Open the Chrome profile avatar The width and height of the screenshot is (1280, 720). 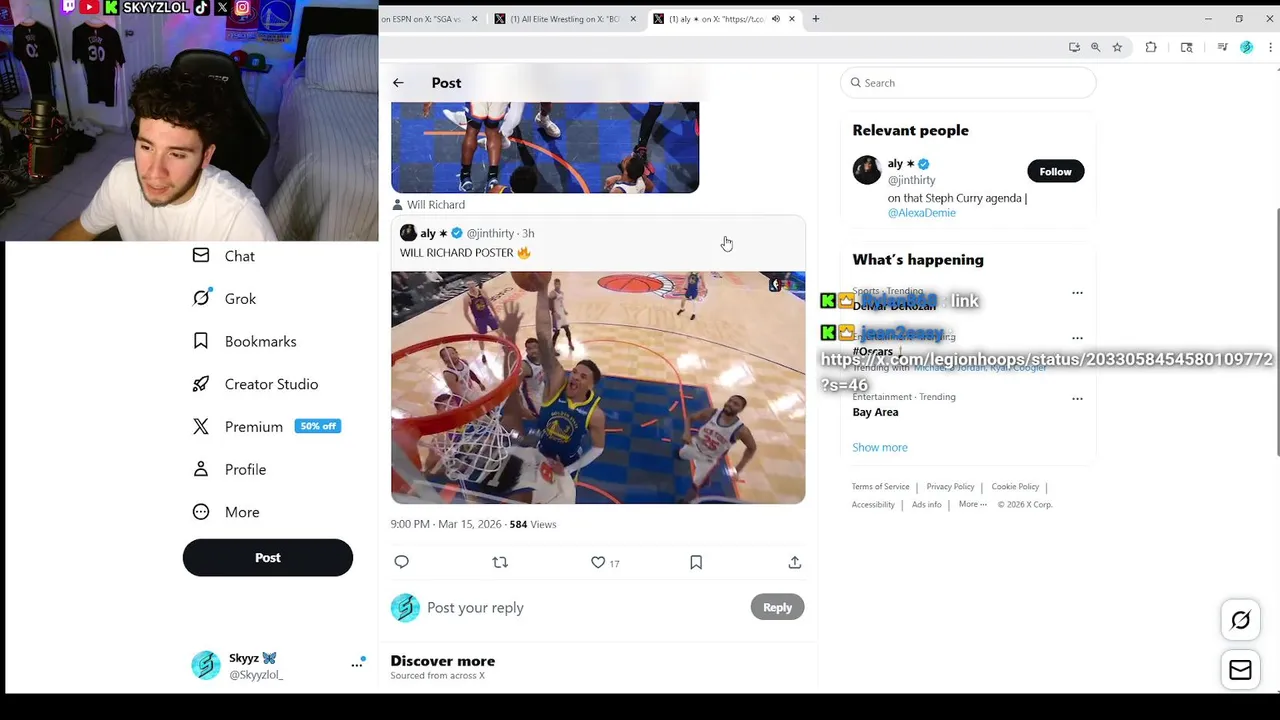(1246, 47)
